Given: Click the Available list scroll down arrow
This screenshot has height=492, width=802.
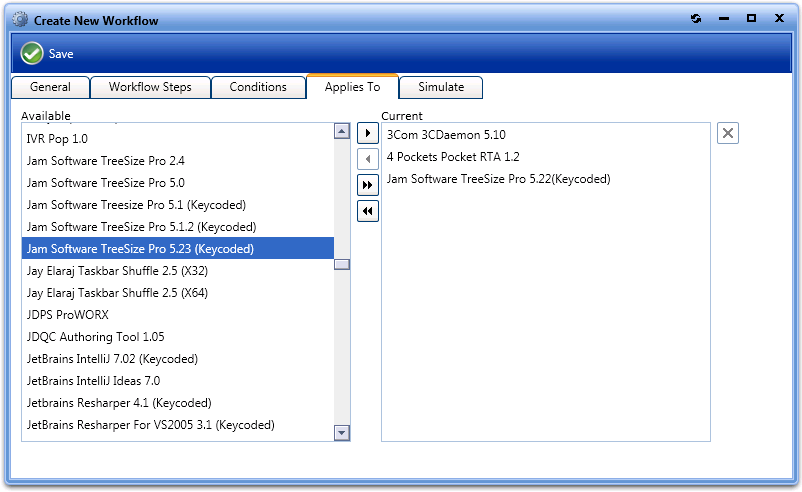Looking at the screenshot, I should click(342, 433).
